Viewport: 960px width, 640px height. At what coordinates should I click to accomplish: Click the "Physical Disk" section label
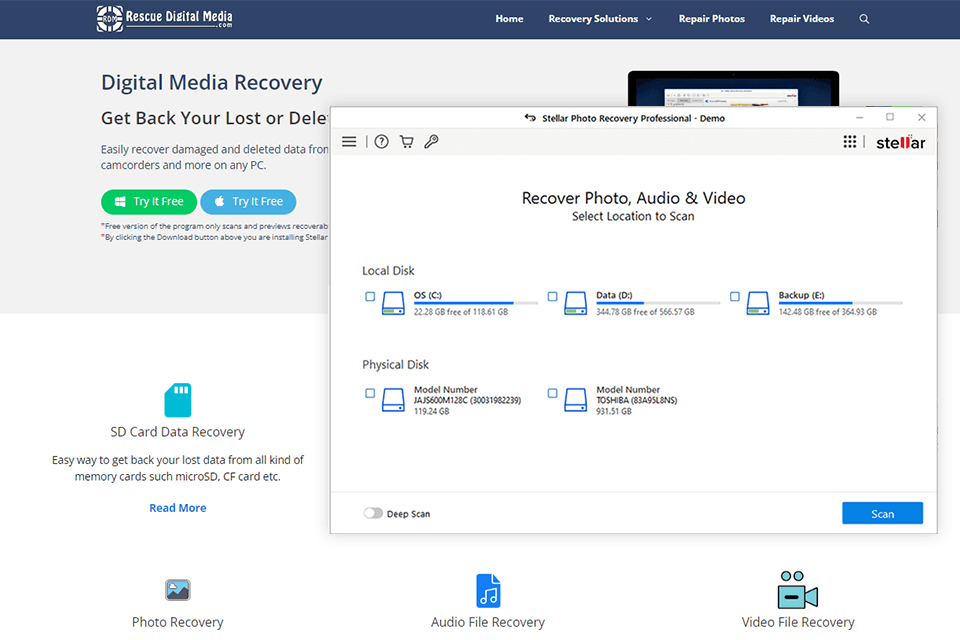(396, 364)
